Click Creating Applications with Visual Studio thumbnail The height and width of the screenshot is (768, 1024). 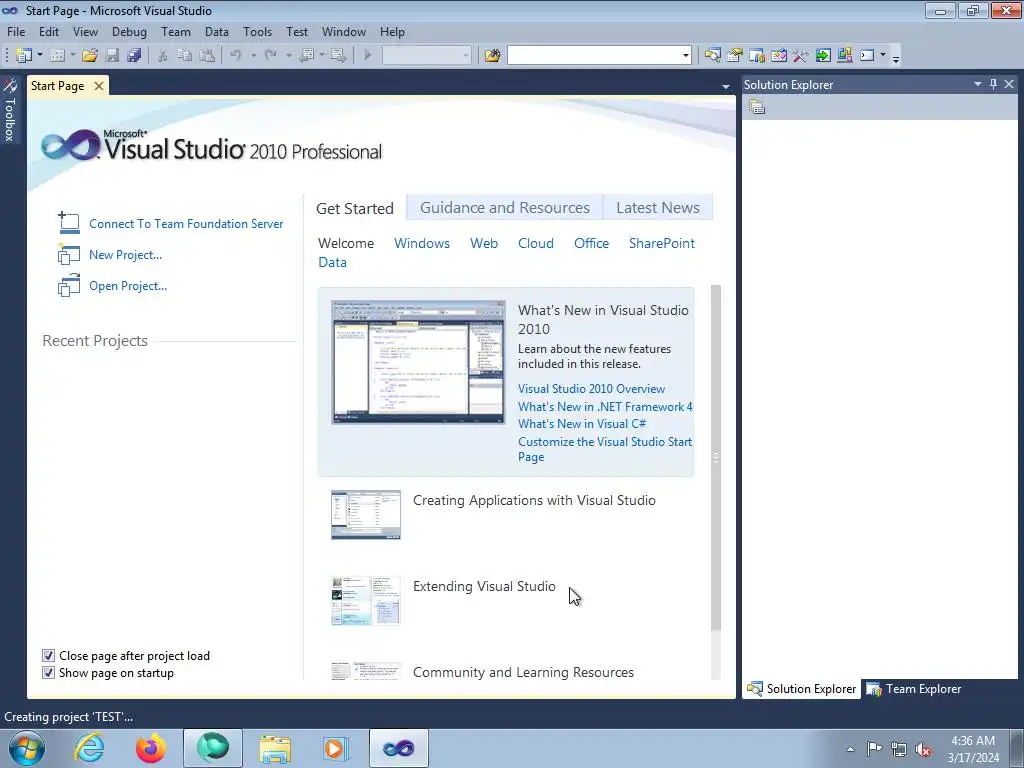pyautogui.click(x=366, y=515)
